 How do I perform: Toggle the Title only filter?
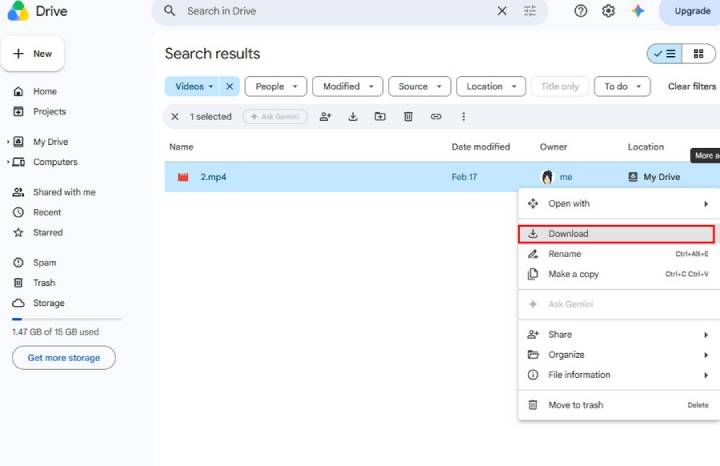pyautogui.click(x=560, y=86)
